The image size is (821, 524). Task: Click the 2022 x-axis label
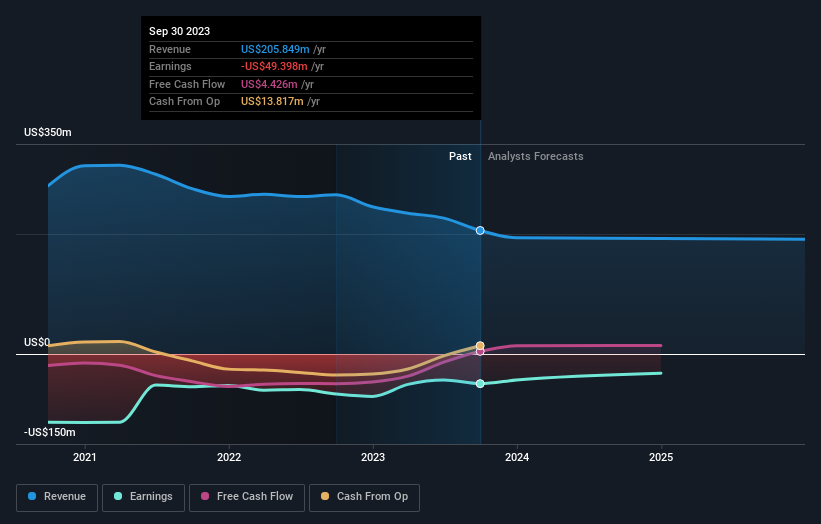229,458
